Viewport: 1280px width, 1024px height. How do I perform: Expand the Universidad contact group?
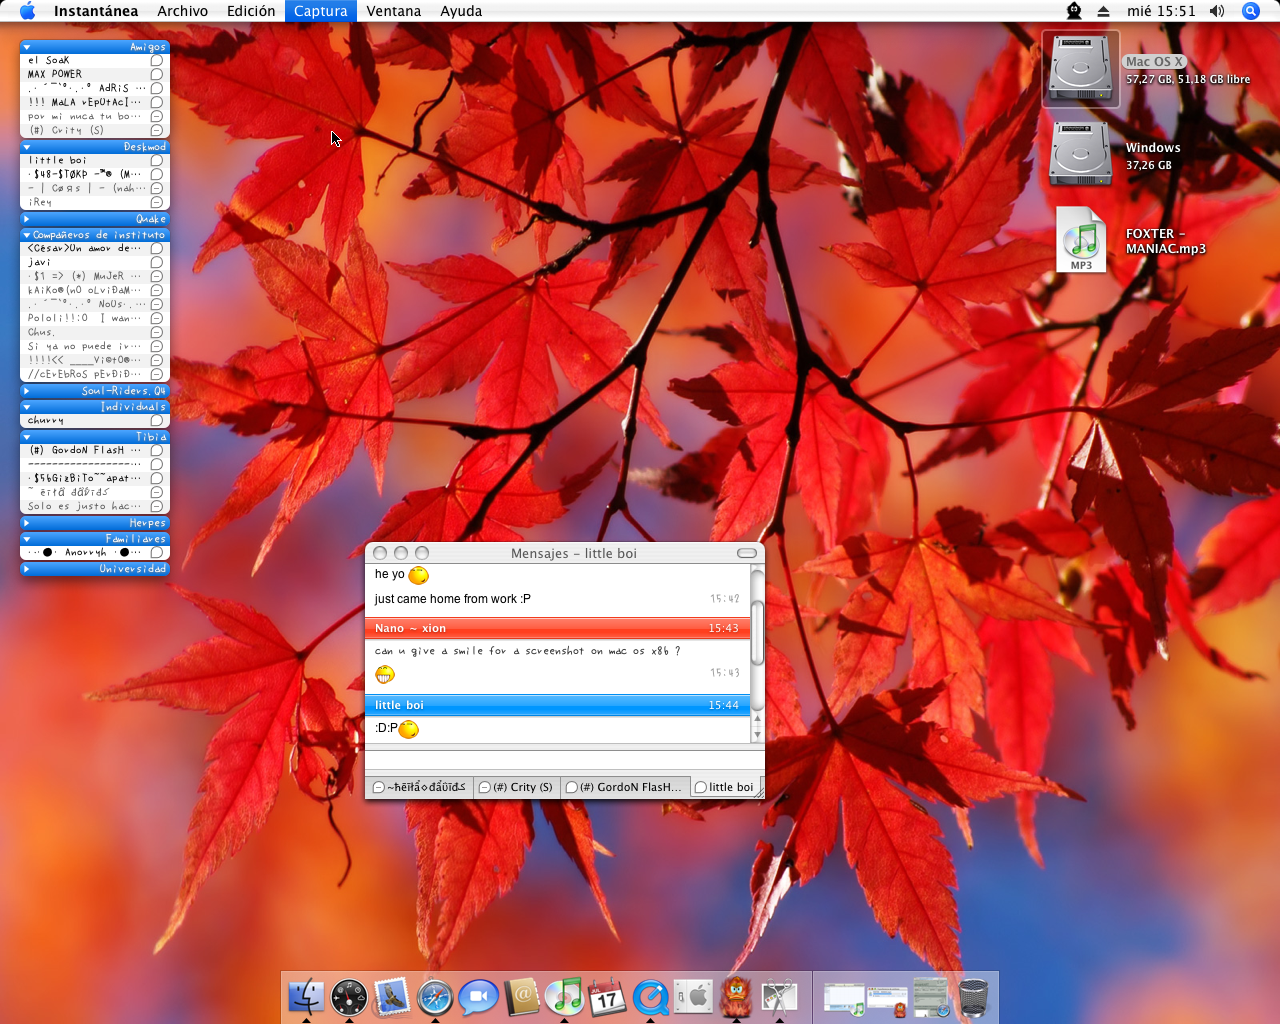tap(27, 569)
